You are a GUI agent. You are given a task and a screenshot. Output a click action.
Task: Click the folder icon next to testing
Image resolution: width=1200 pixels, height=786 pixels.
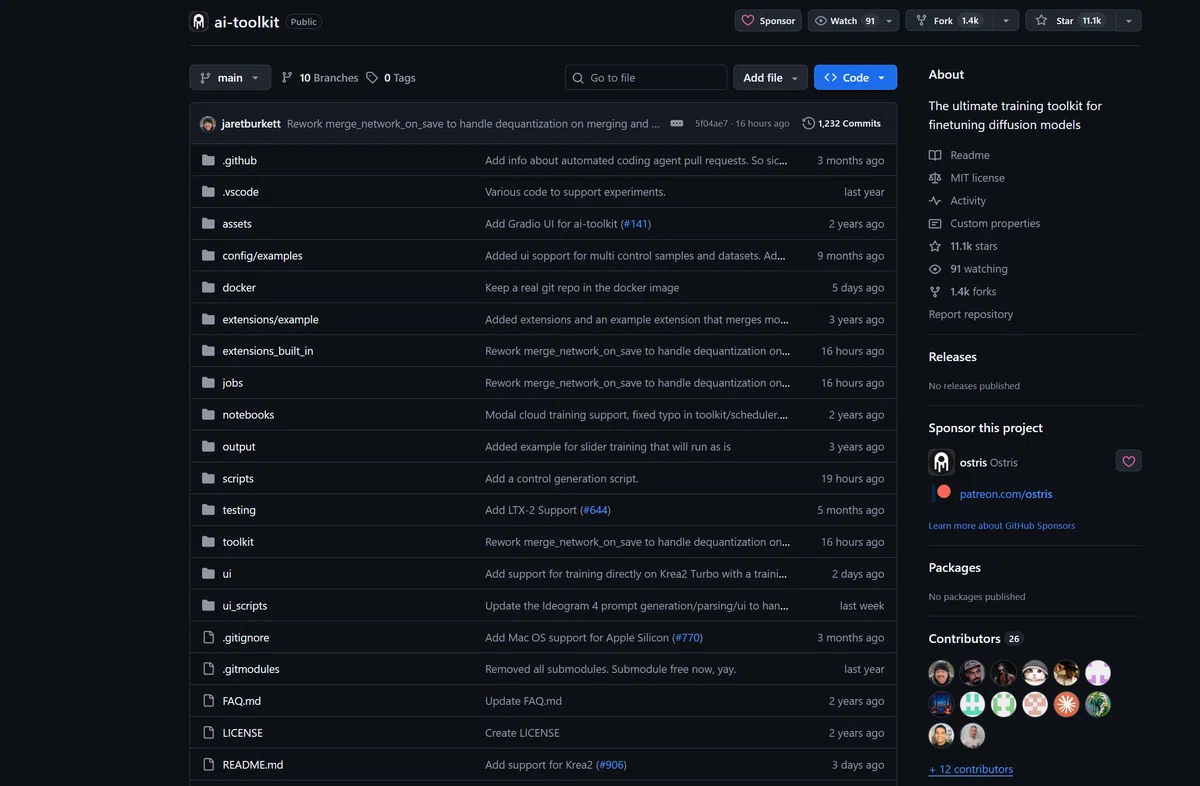pos(208,510)
